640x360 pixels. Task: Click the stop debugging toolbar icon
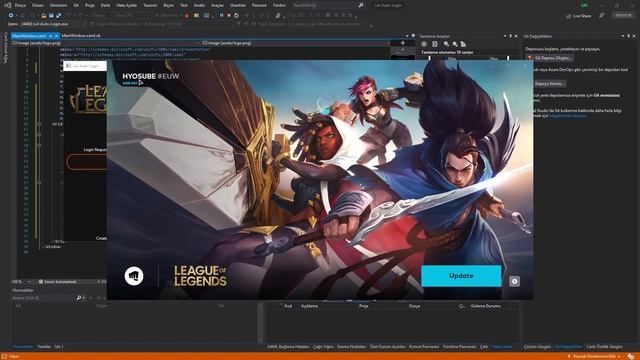point(229,16)
